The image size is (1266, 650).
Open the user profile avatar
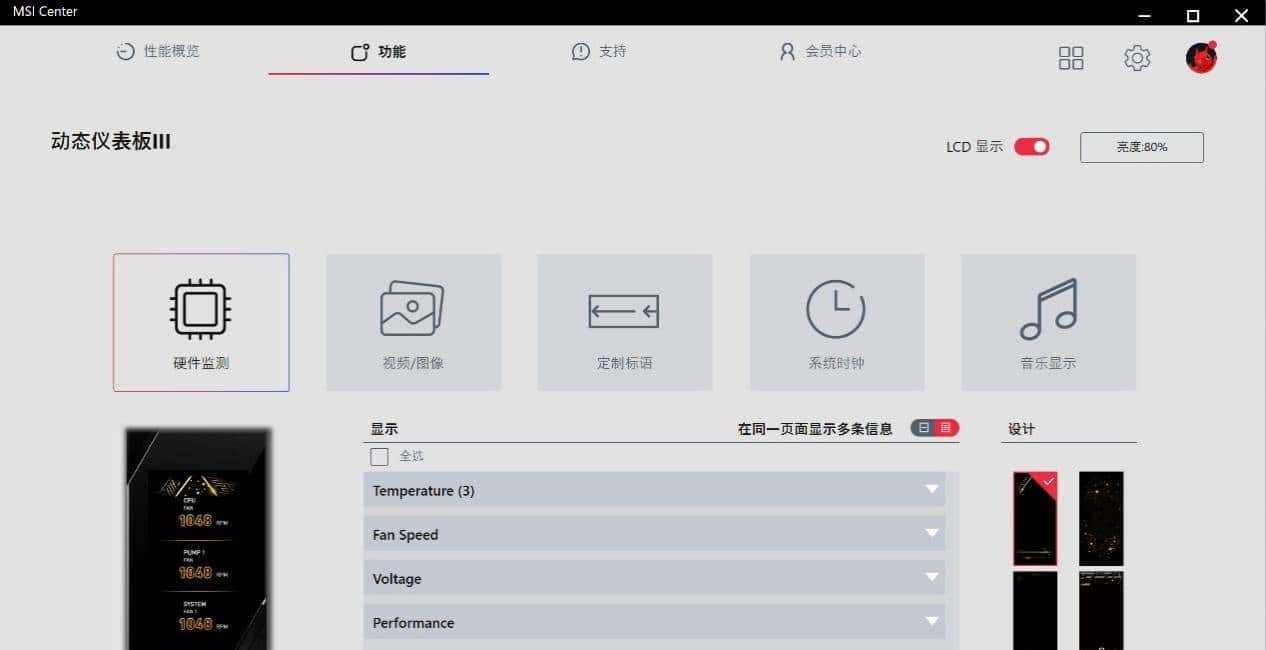click(1200, 58)
